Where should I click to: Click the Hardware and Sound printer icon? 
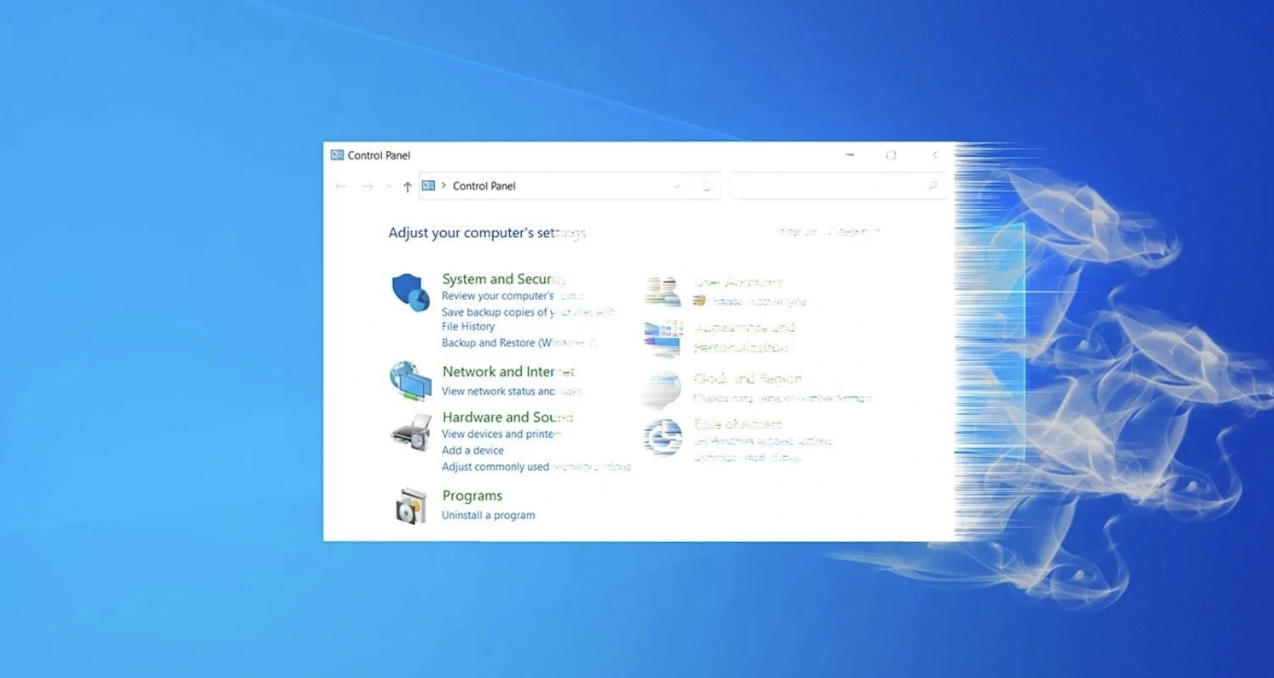[410, 432]
